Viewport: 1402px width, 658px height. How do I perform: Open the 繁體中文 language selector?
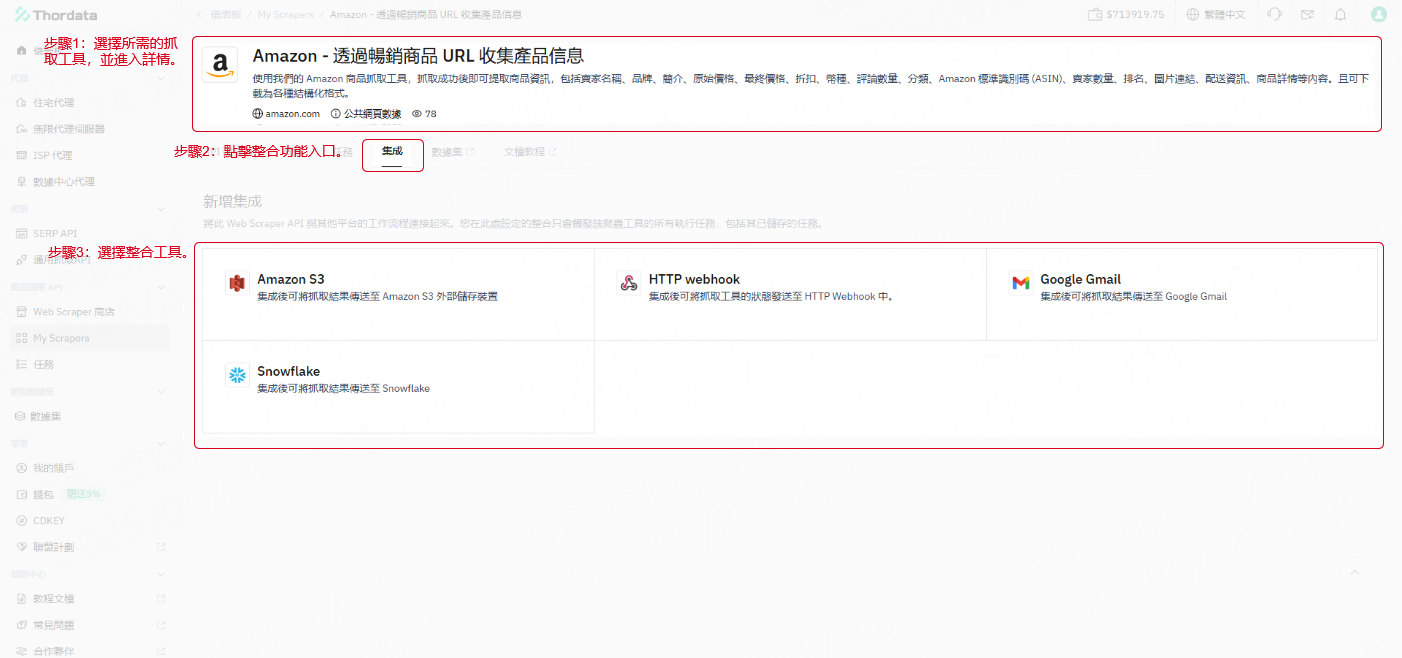pyautogui.click(x=1216, y=14)
